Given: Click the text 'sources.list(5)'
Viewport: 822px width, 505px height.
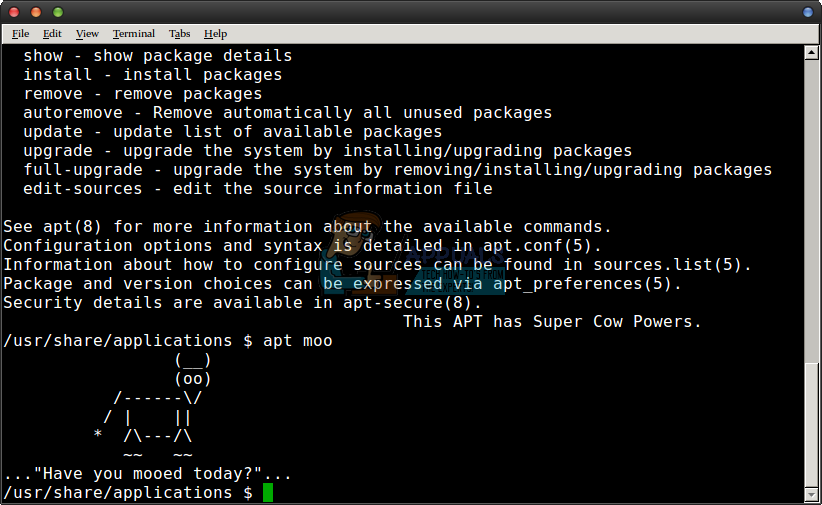Looking at the screenshot, I should [667, 265].
